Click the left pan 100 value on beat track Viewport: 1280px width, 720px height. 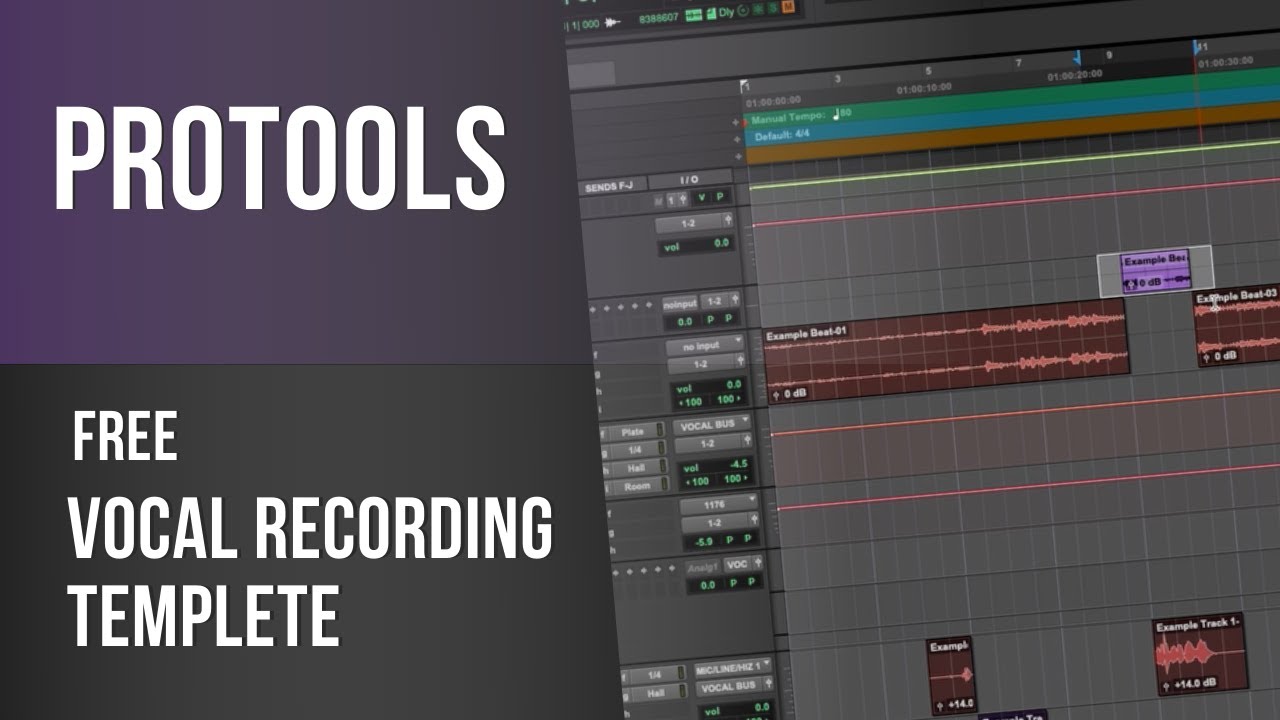click(x=691, y=402)
